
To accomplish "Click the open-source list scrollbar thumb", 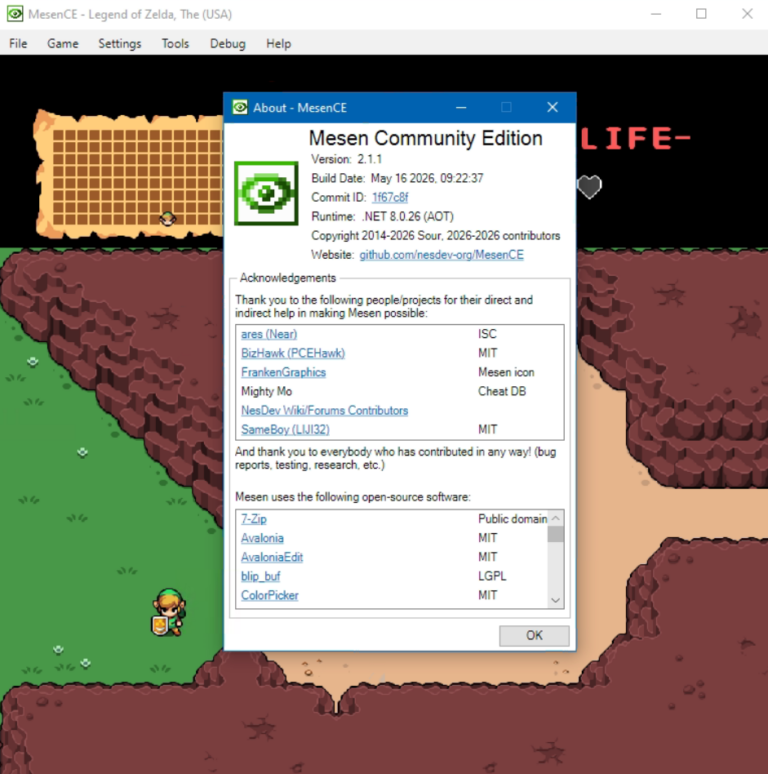I will [556, 534].
